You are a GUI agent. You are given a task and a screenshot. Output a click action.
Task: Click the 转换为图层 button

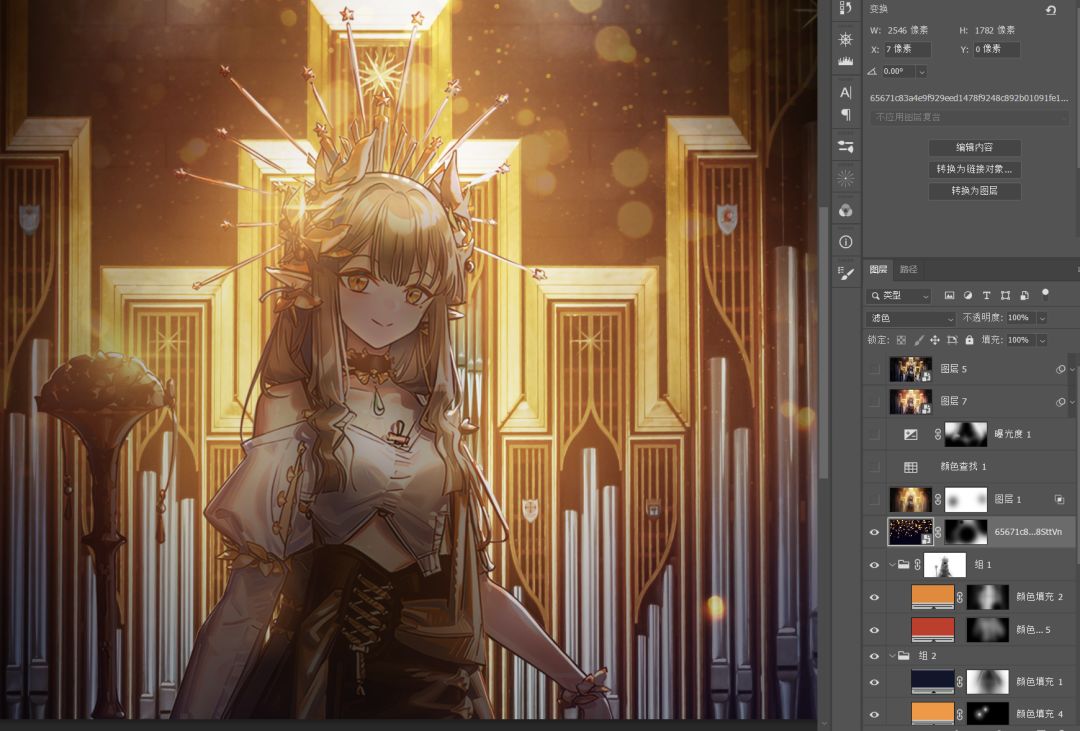pyautogui.click(x=974, y=191)
